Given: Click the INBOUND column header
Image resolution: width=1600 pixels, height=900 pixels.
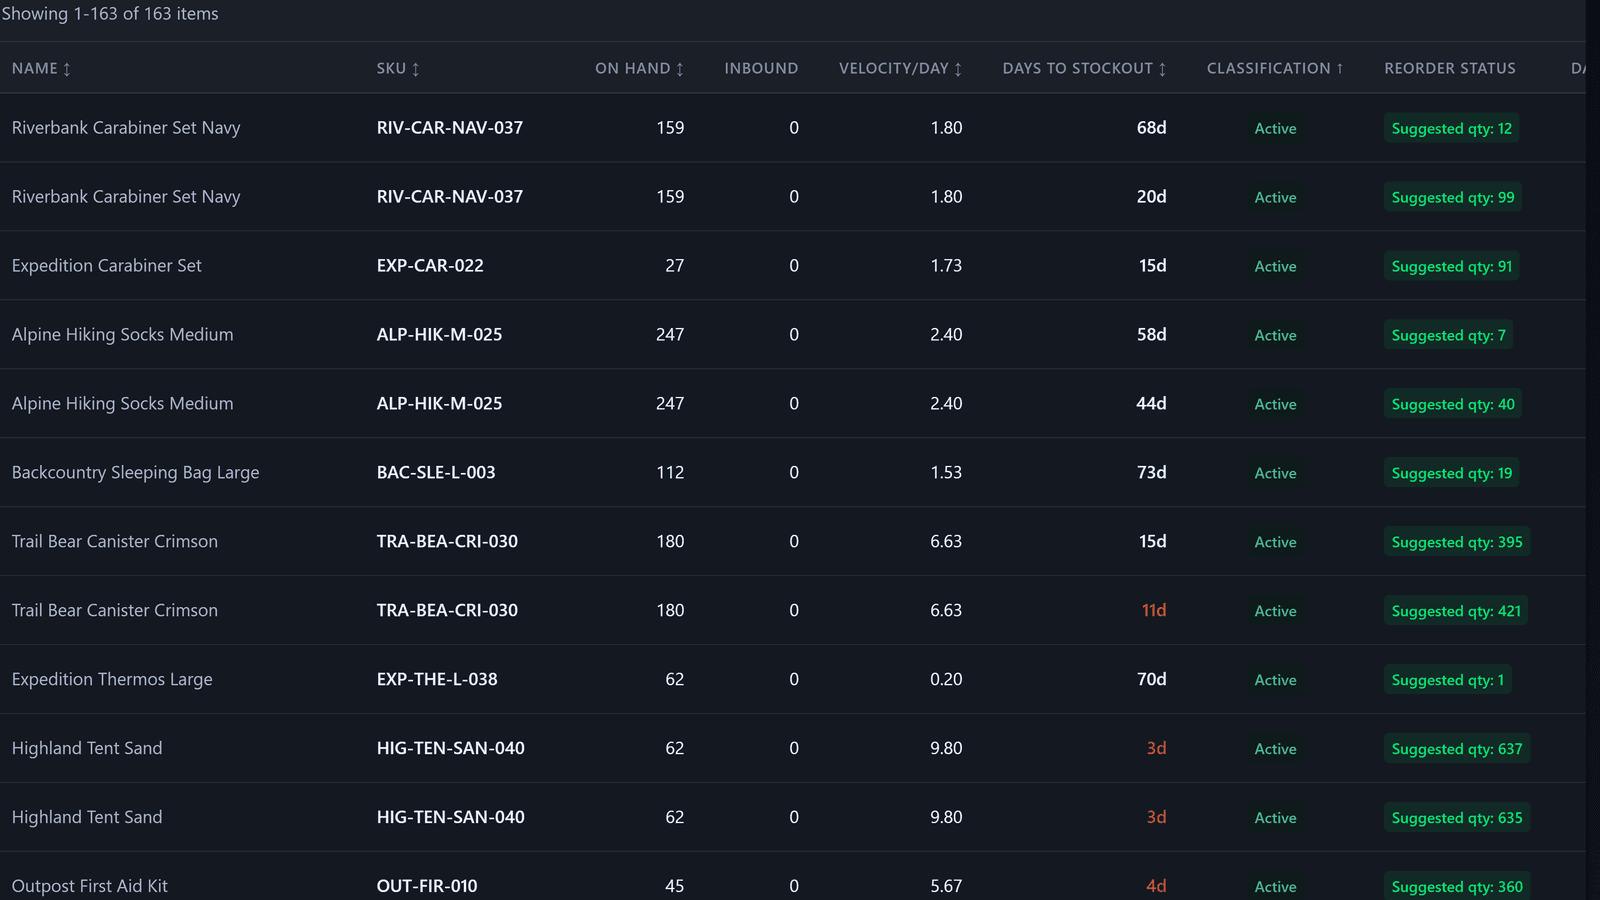Looking at the screenshot, I should coord(761,68).
